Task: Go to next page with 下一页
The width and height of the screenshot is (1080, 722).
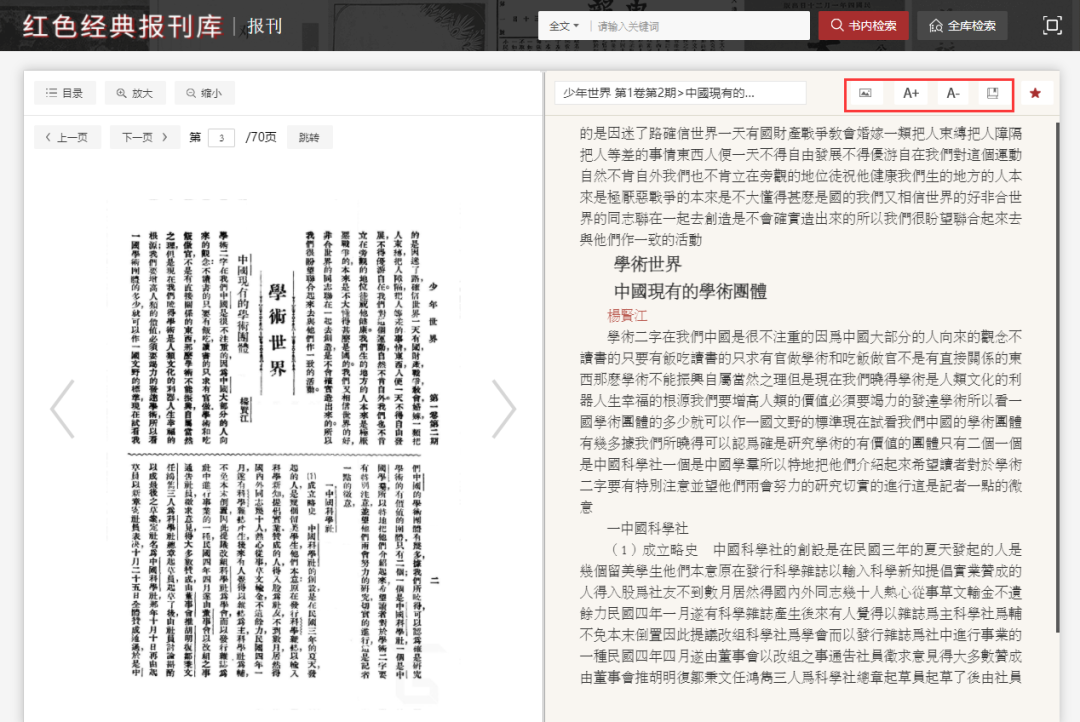Action: [x=145, y=137]
